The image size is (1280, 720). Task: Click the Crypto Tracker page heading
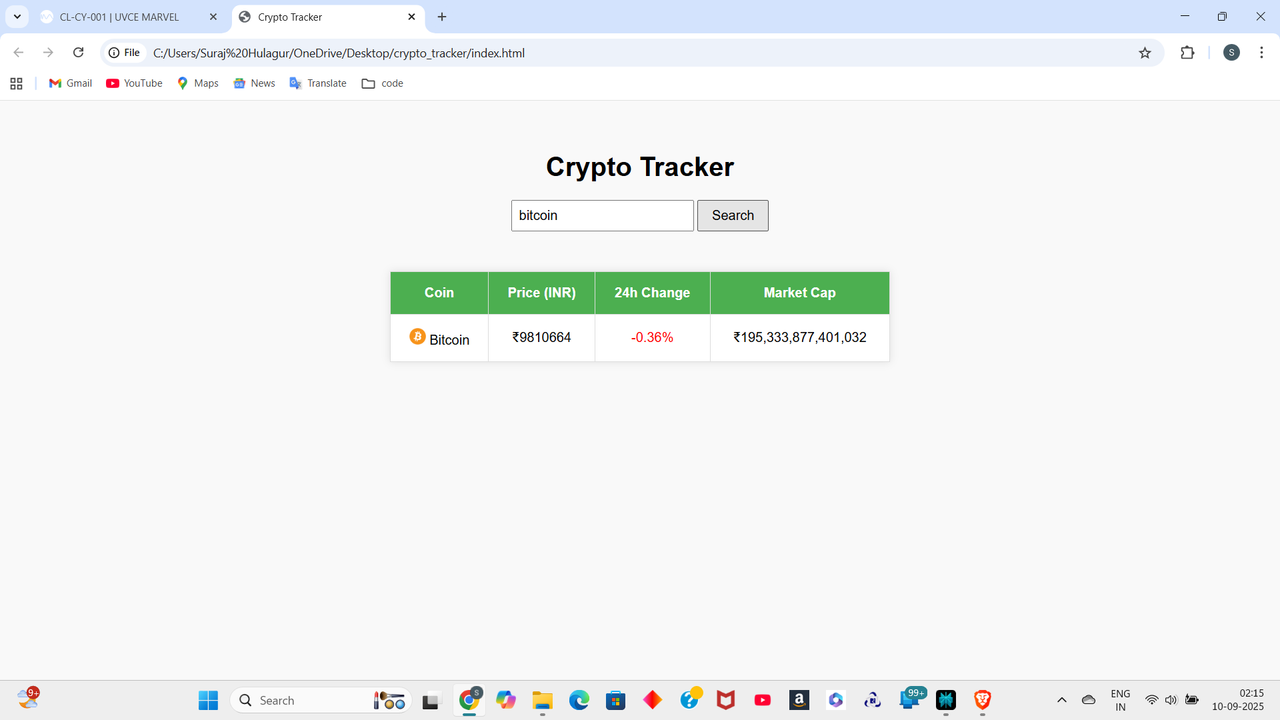tap(640, 167)
